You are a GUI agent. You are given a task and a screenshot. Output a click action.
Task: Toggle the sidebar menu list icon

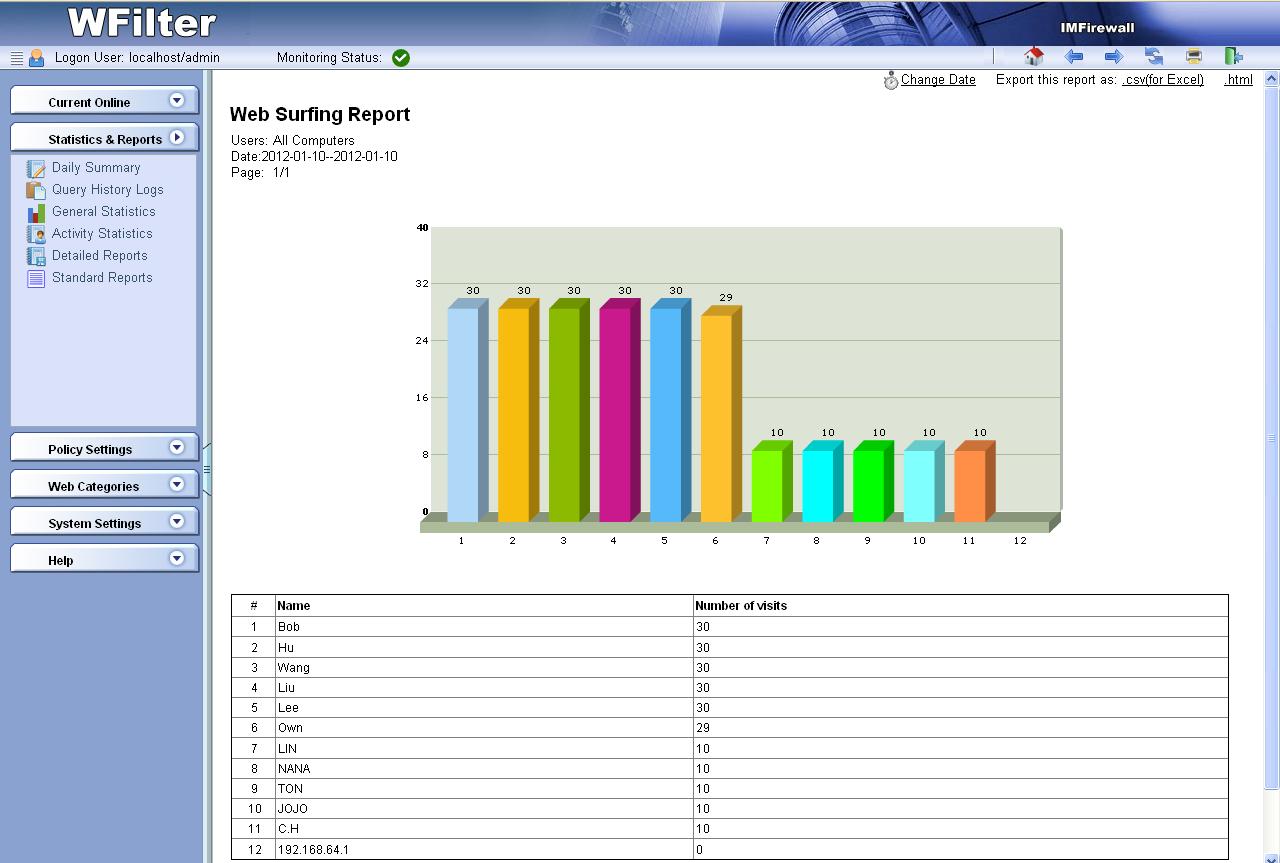pos(17,58)
